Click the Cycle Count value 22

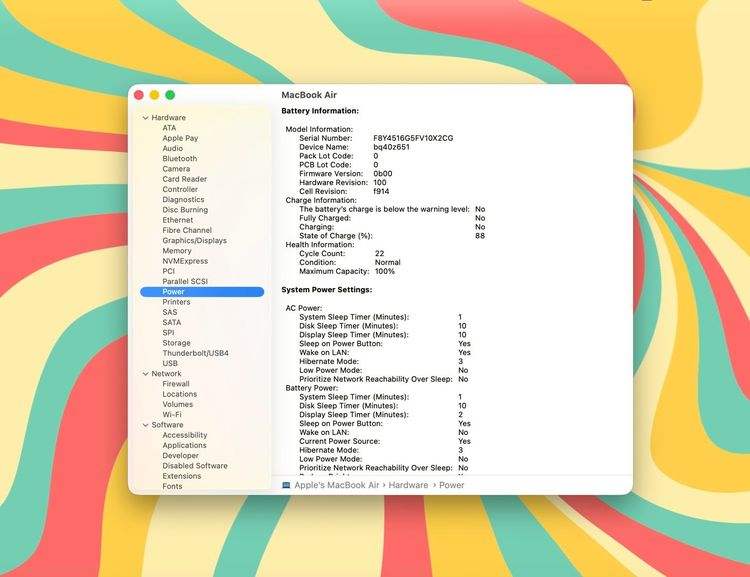tap(379, 254)
